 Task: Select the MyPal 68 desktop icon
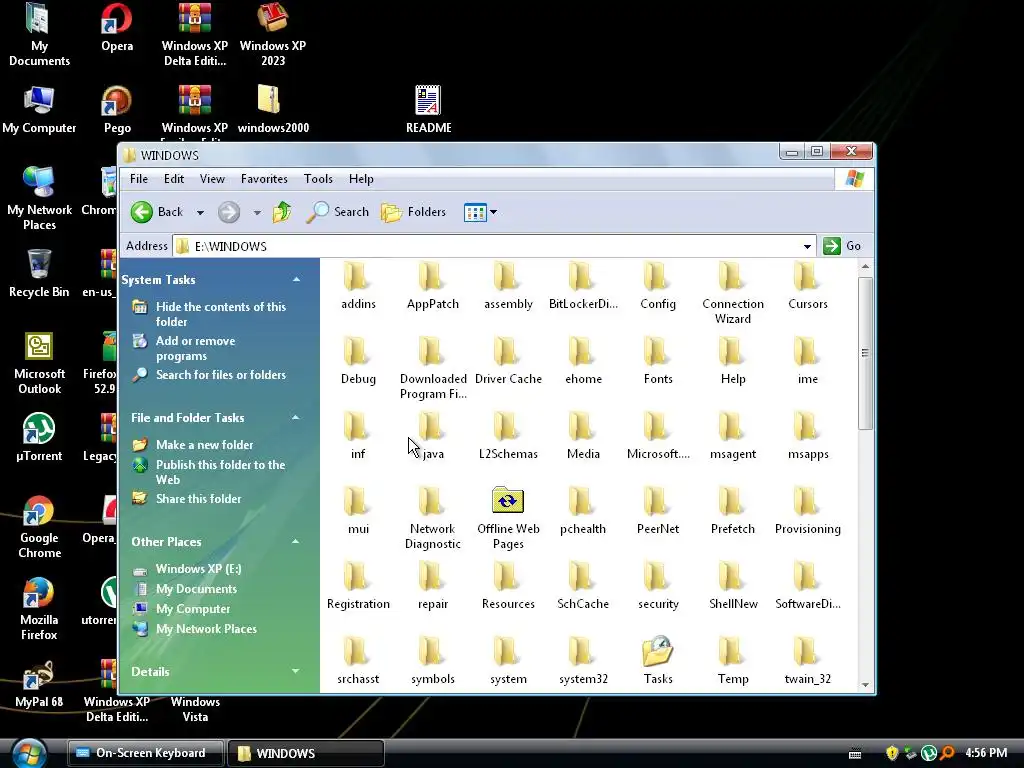click(39, 684)
